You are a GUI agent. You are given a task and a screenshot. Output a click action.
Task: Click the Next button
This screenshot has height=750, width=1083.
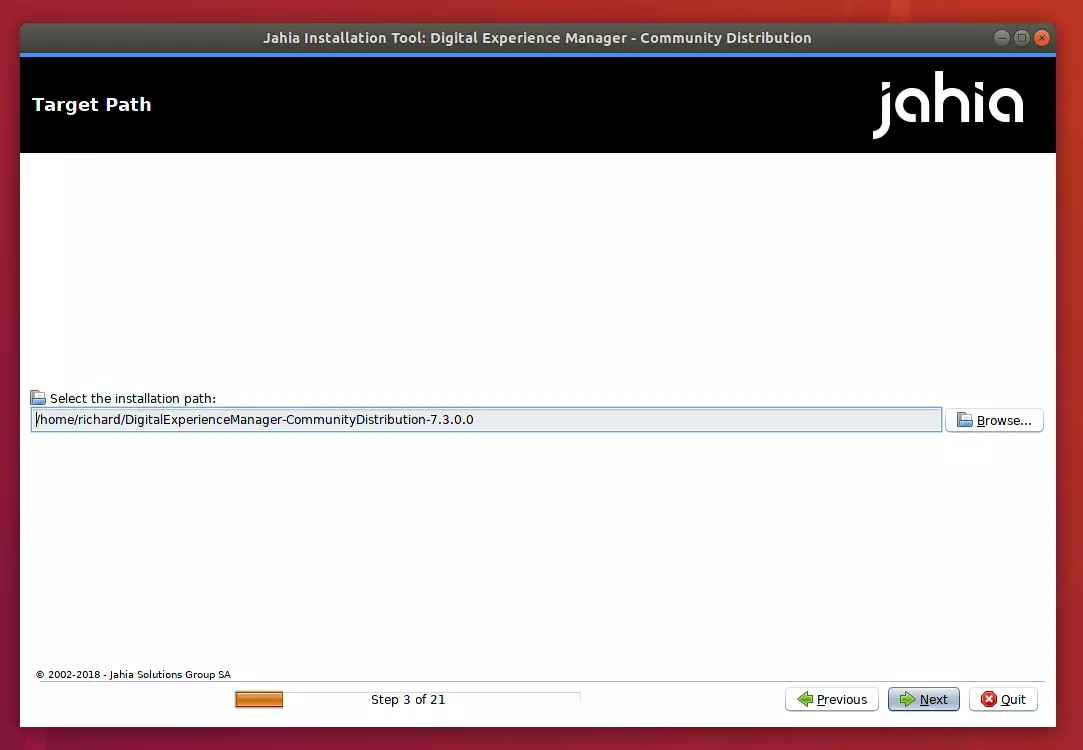pos(923,699)
